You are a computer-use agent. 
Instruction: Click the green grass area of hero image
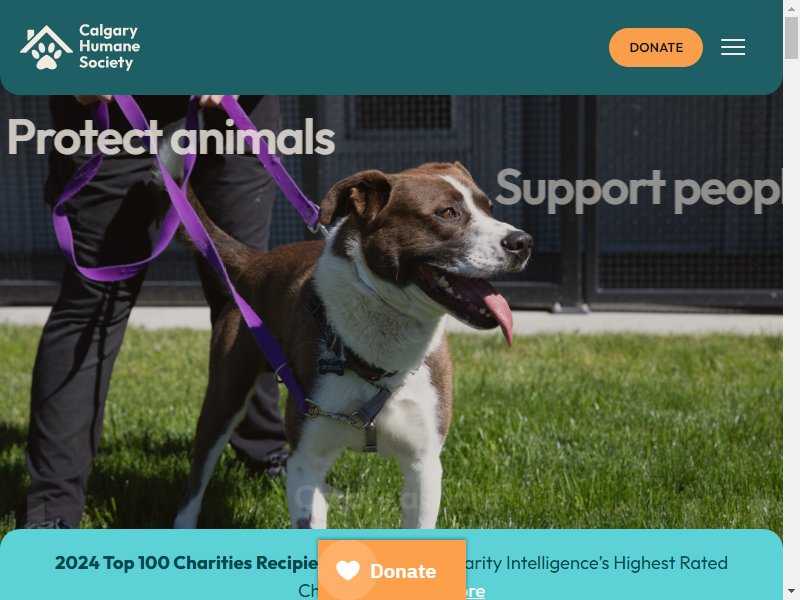(x=612, y=434)
